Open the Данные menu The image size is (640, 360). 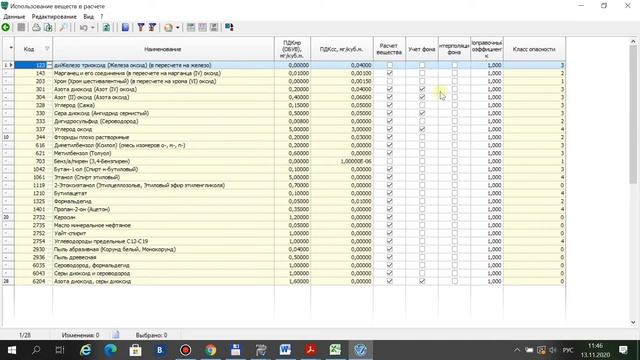(14, 17)
